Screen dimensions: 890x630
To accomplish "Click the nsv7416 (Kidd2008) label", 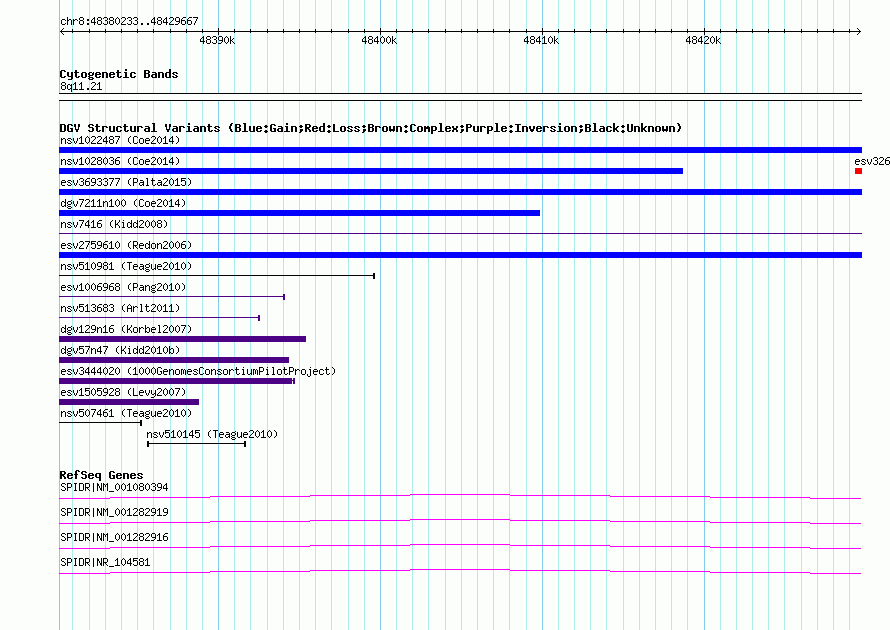I will pos(114,224).
